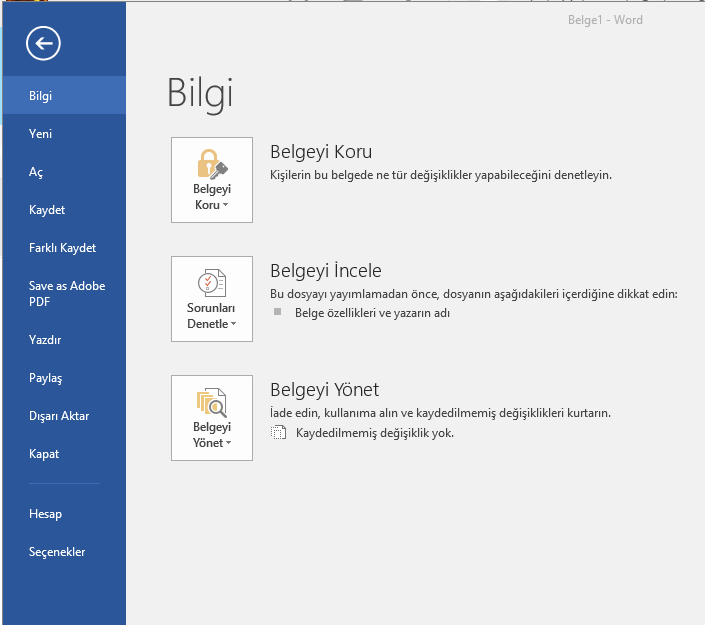Click the Sorunları Denetle checklist document icon
The width and height of the screenshot is (705, 625).
212,283
